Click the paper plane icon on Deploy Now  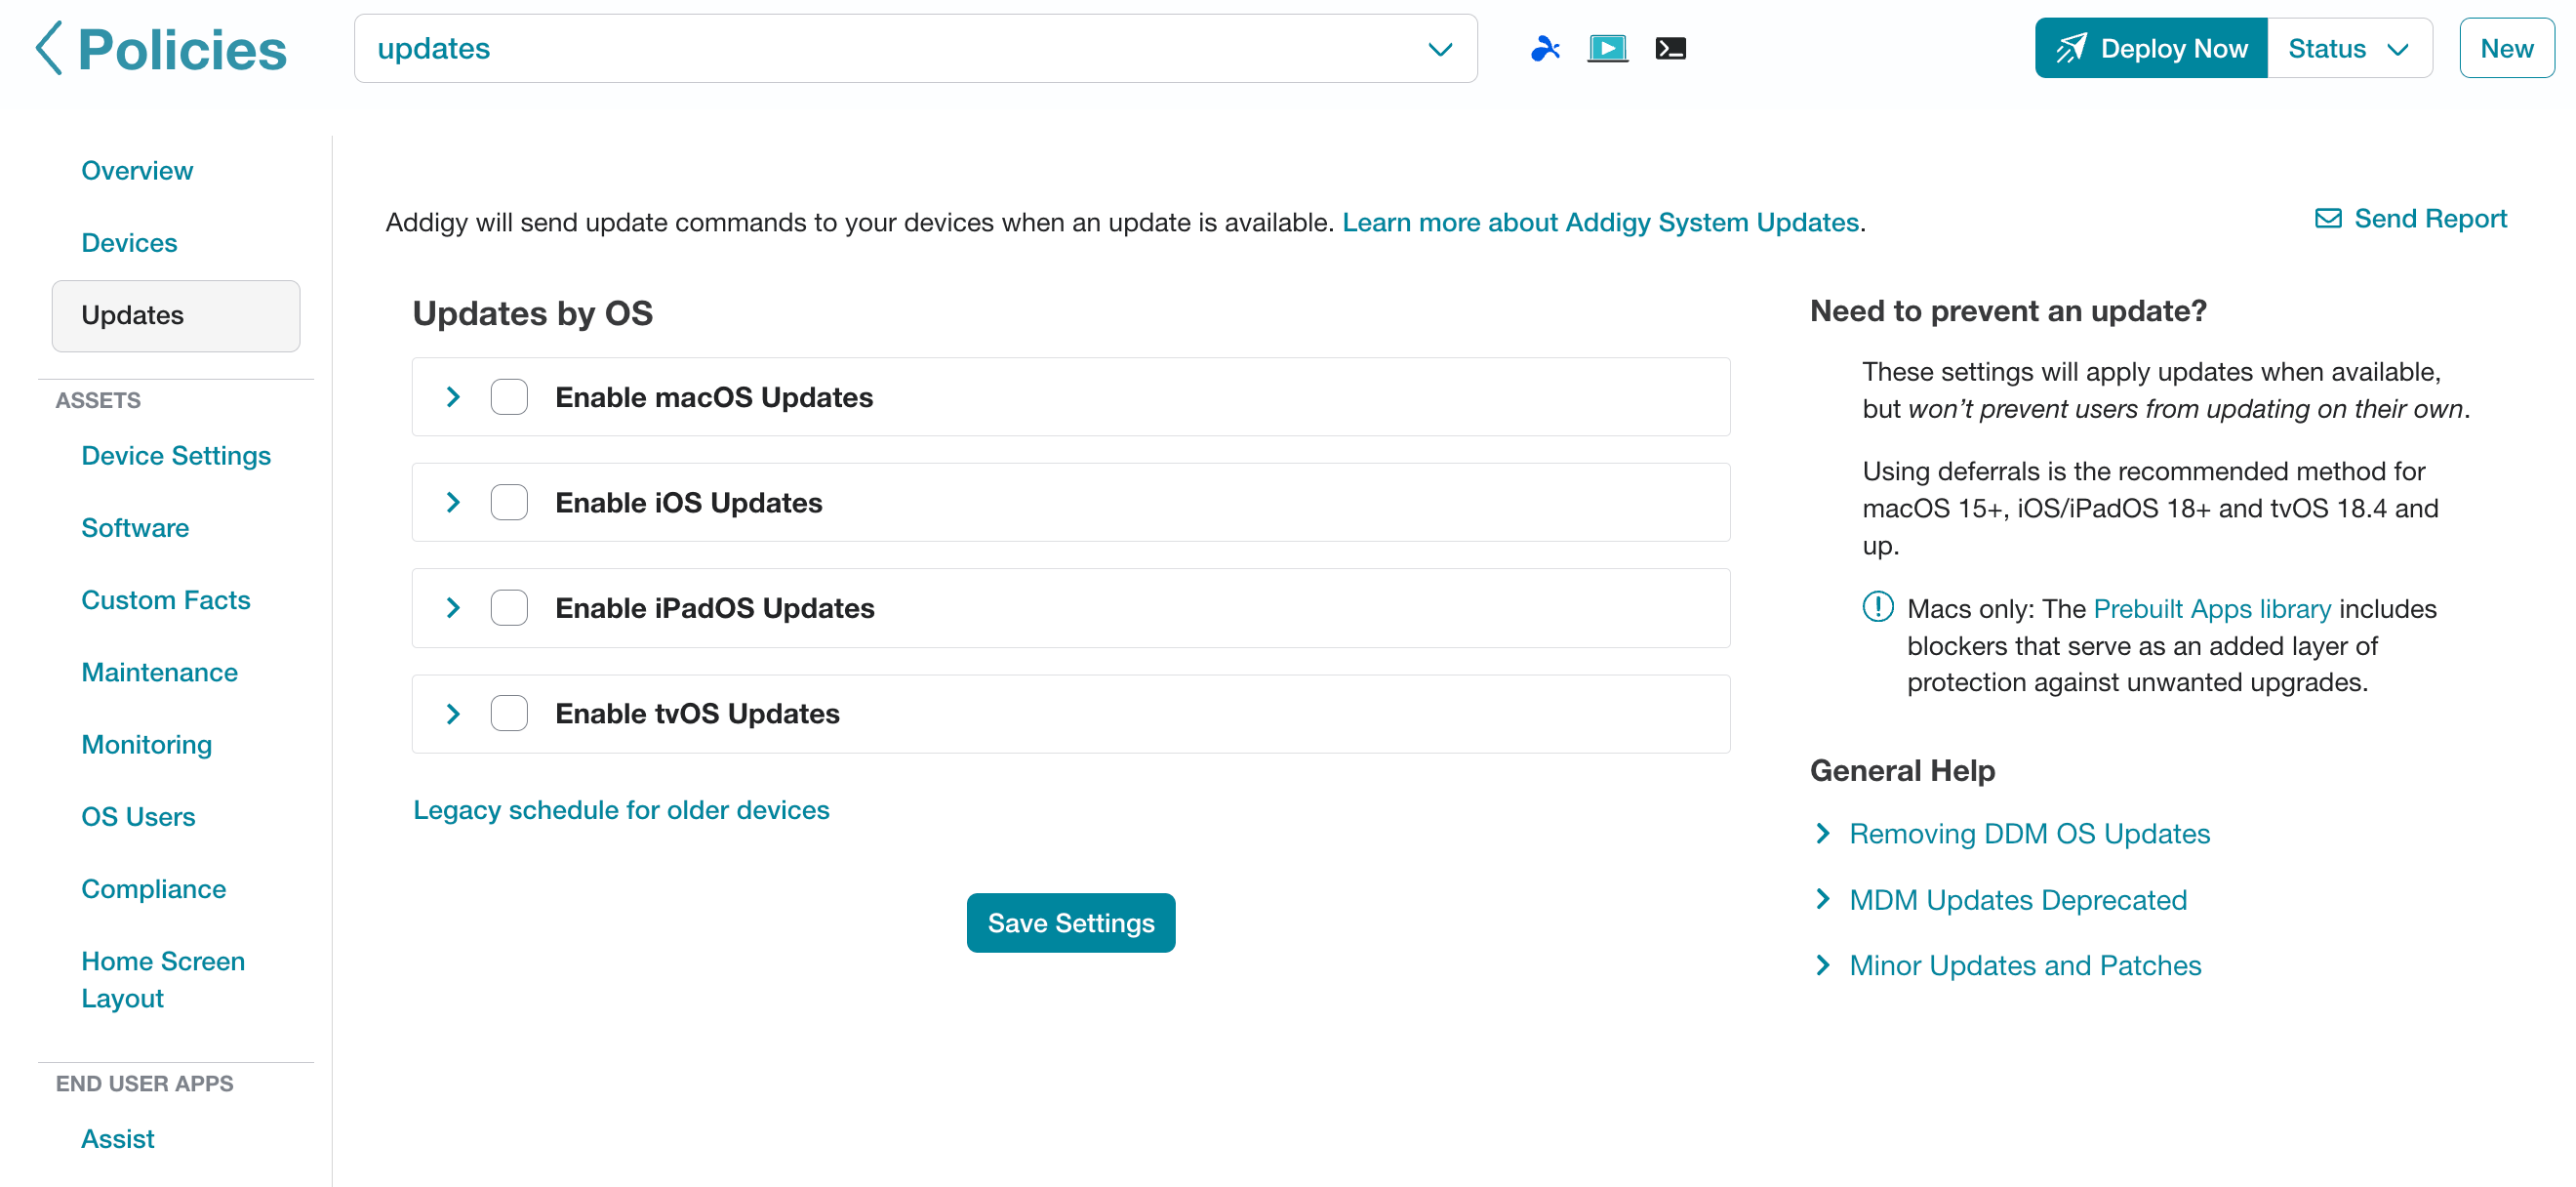pyautogui.click(x=2070, y=48)
